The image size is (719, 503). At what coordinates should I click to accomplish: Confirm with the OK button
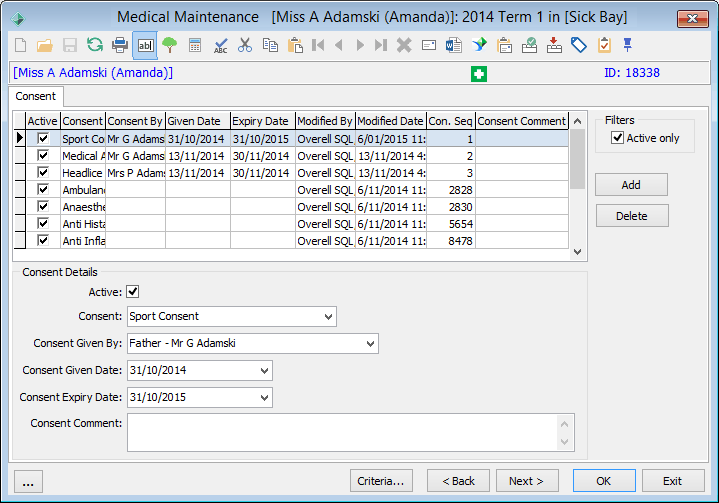pos(604,481)
